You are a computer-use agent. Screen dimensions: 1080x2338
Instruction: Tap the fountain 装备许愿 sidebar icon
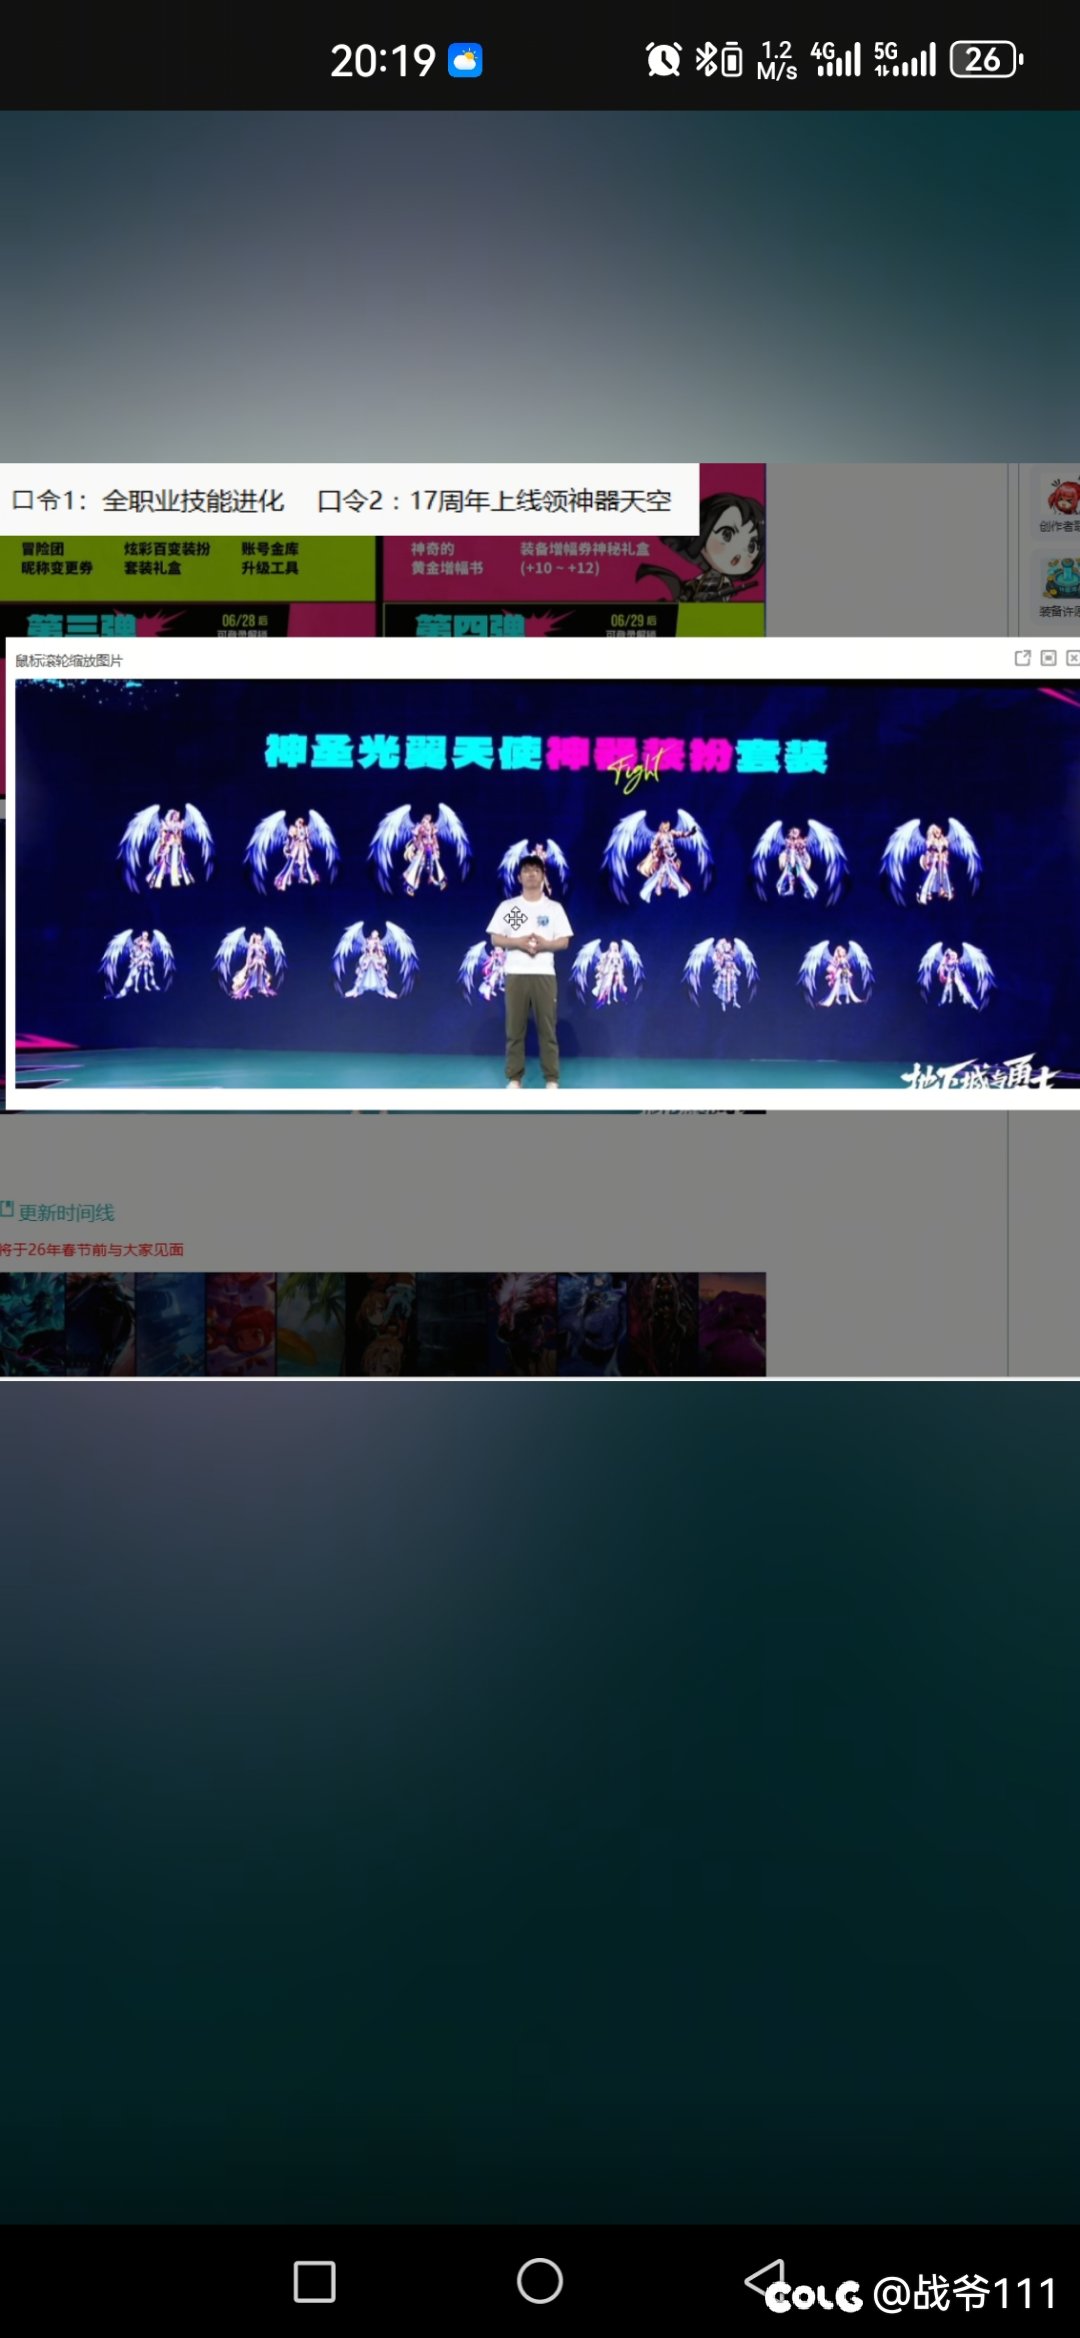pos(1060,588)
